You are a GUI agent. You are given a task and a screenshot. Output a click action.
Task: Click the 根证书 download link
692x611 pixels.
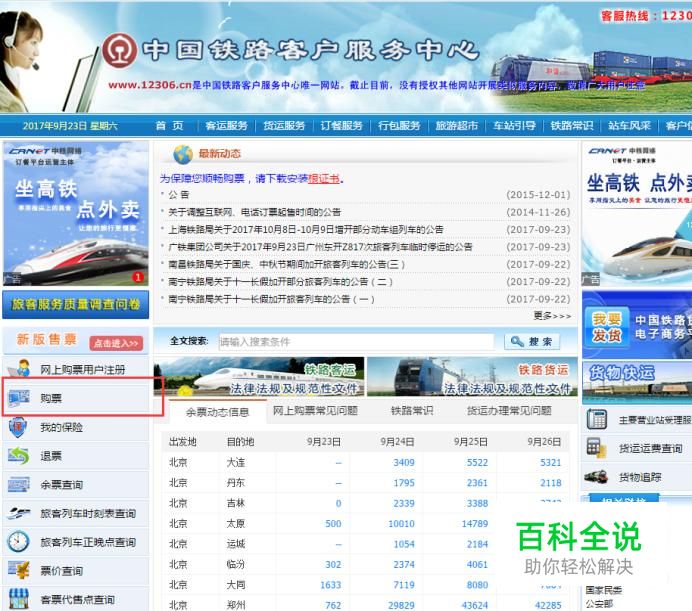click(324, 178)
